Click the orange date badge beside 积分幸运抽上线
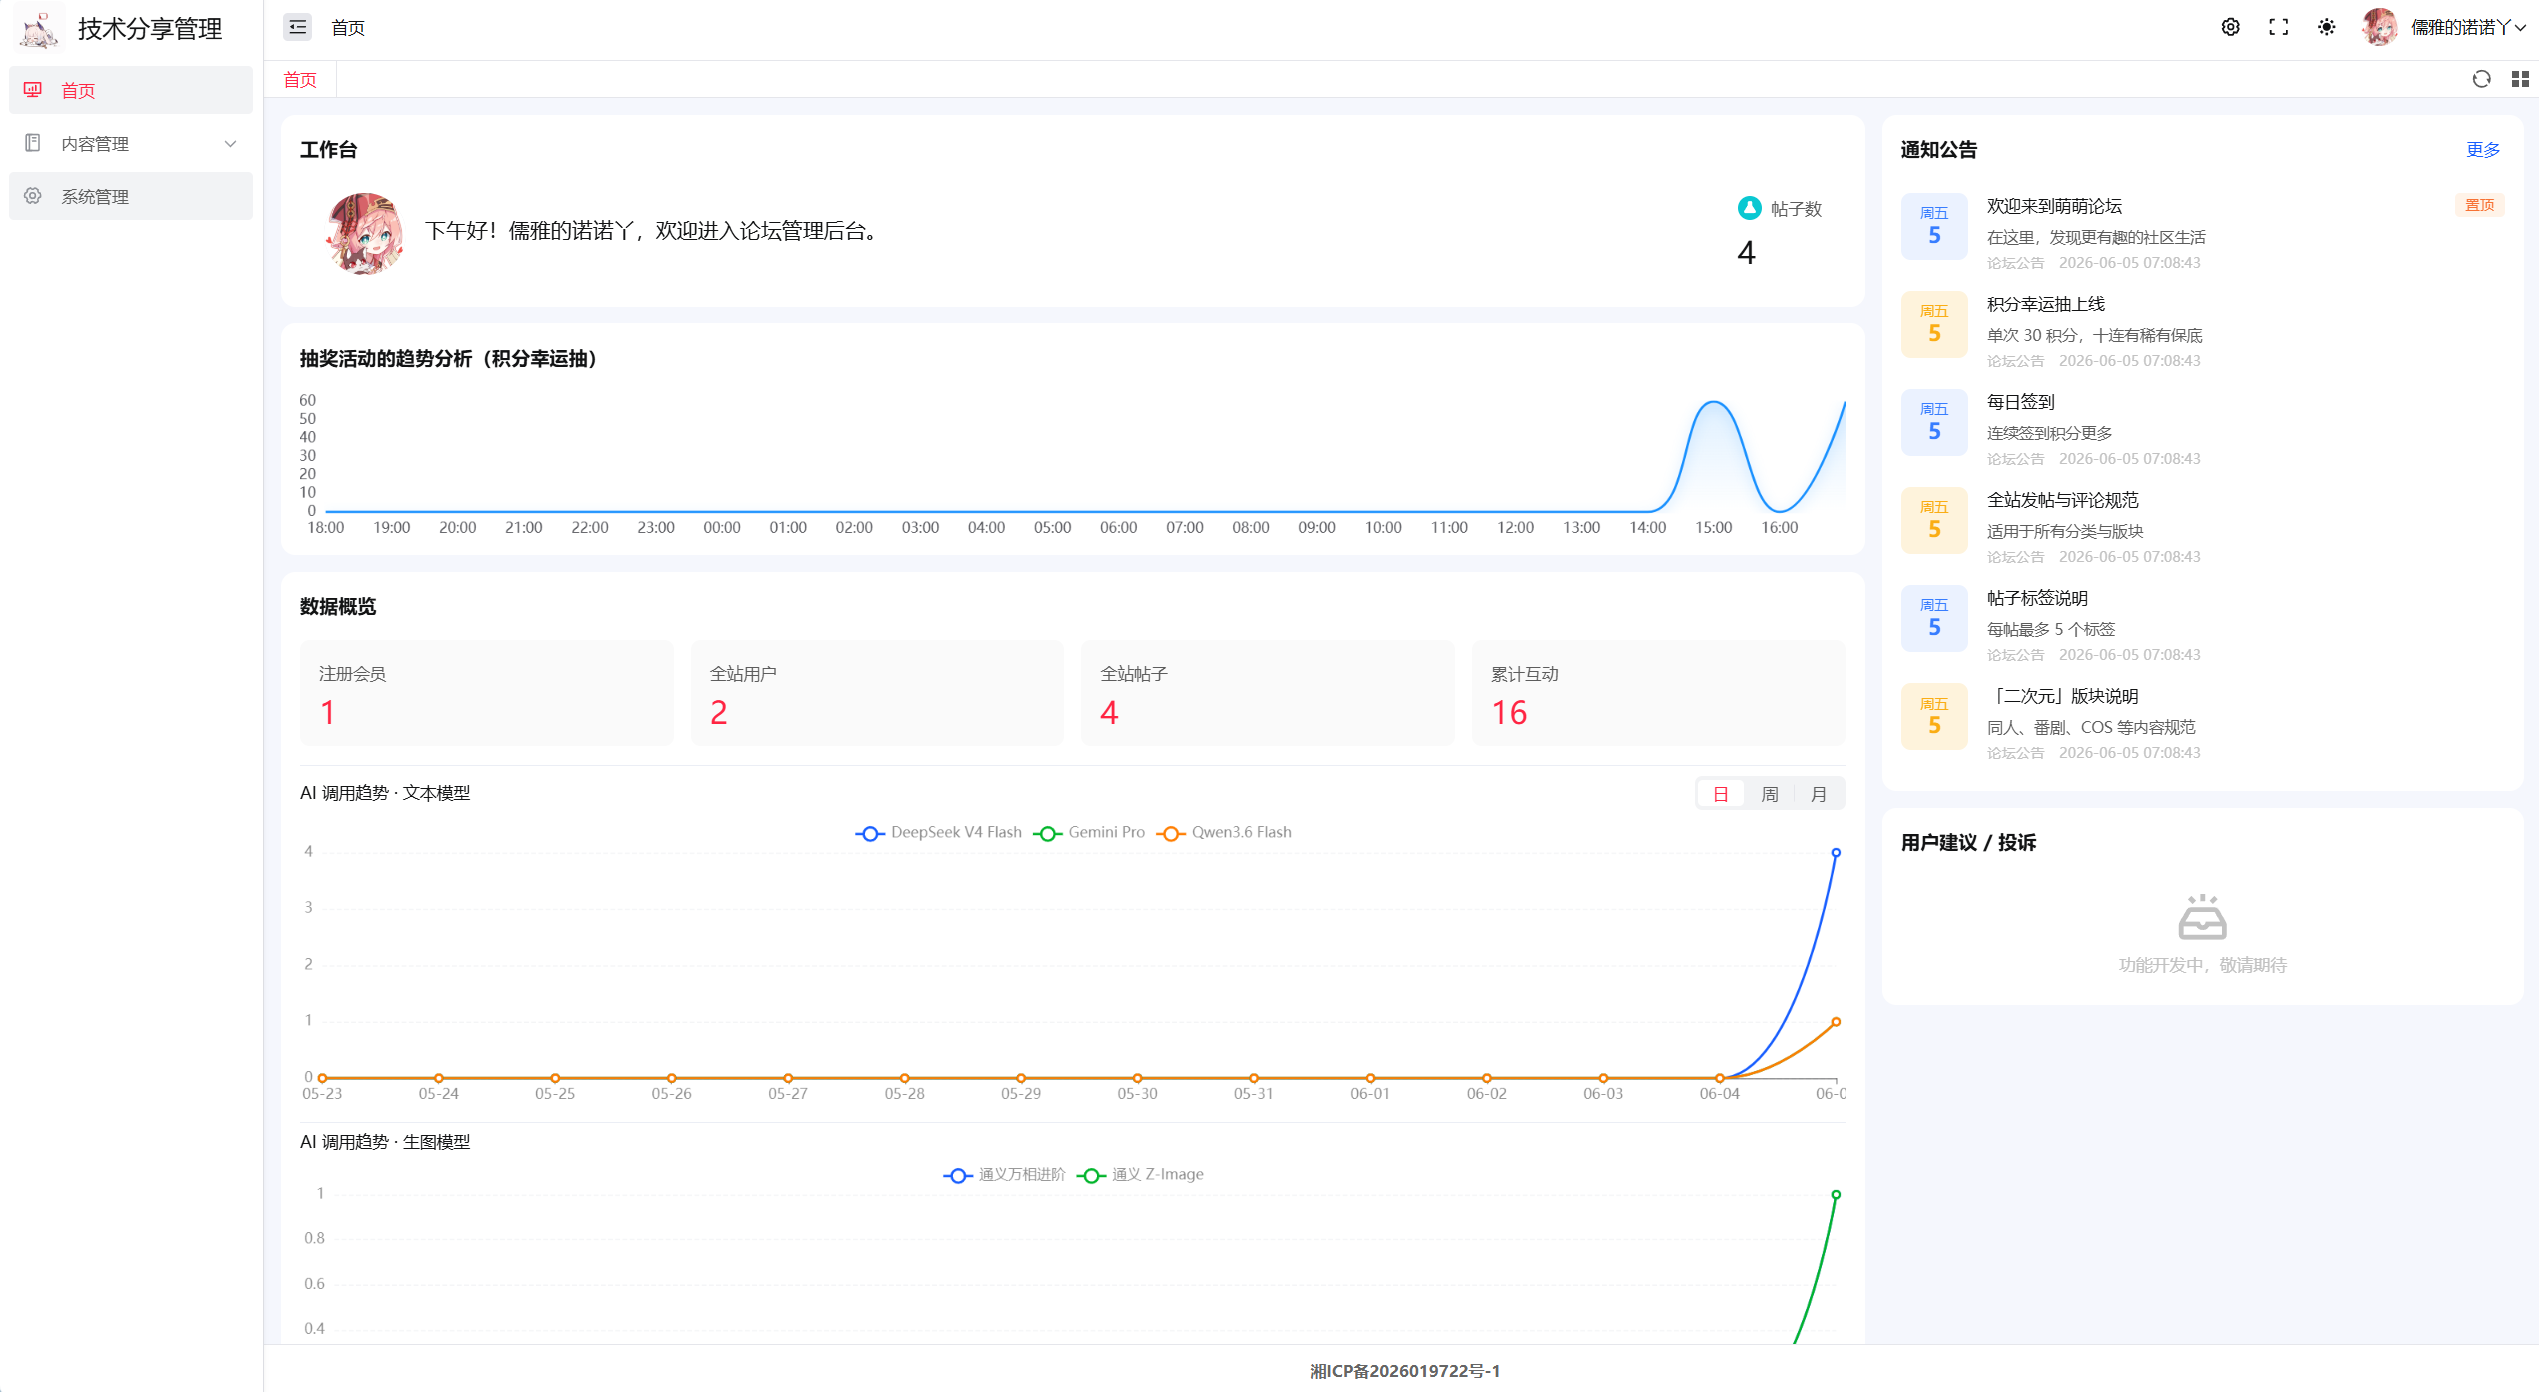Viewport: 2539px width, 1392px height. tap(1934, 324)
